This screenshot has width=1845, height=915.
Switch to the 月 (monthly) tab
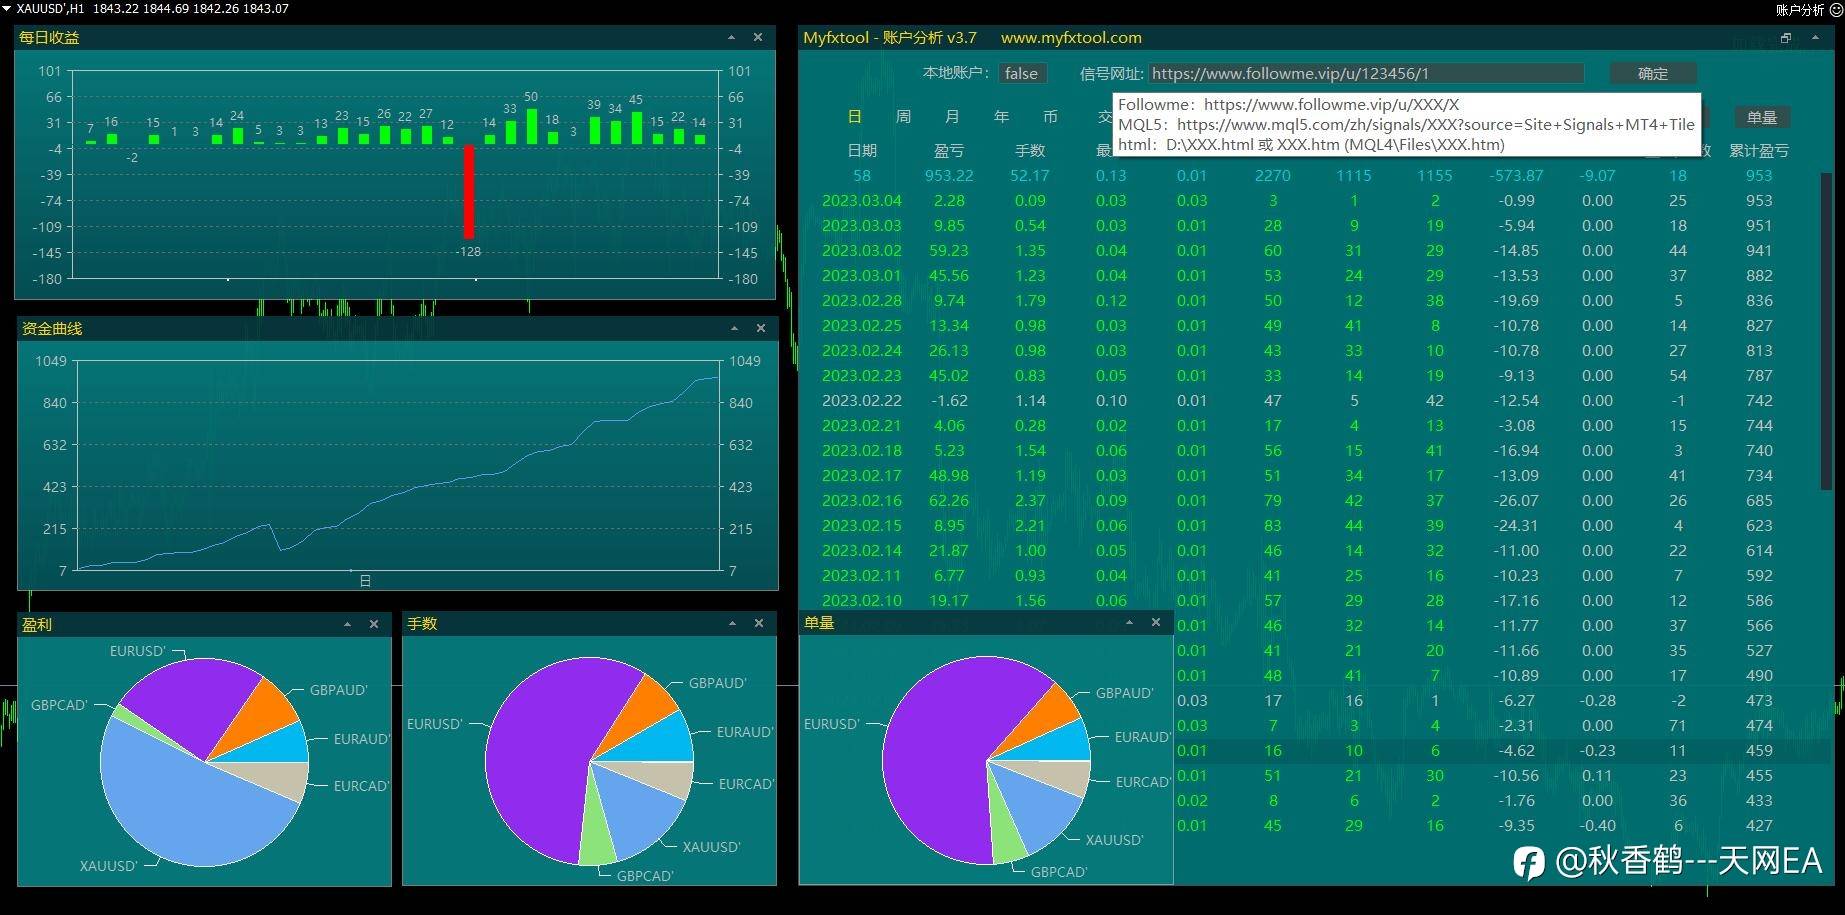952,117
